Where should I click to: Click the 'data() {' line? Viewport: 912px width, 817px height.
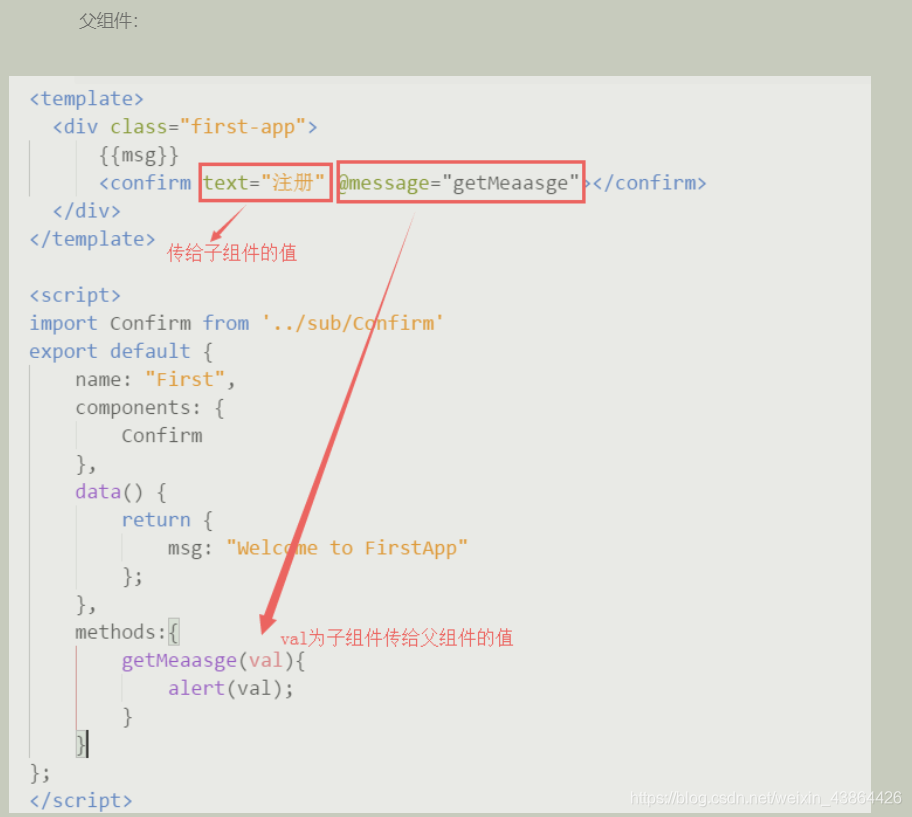121,492
